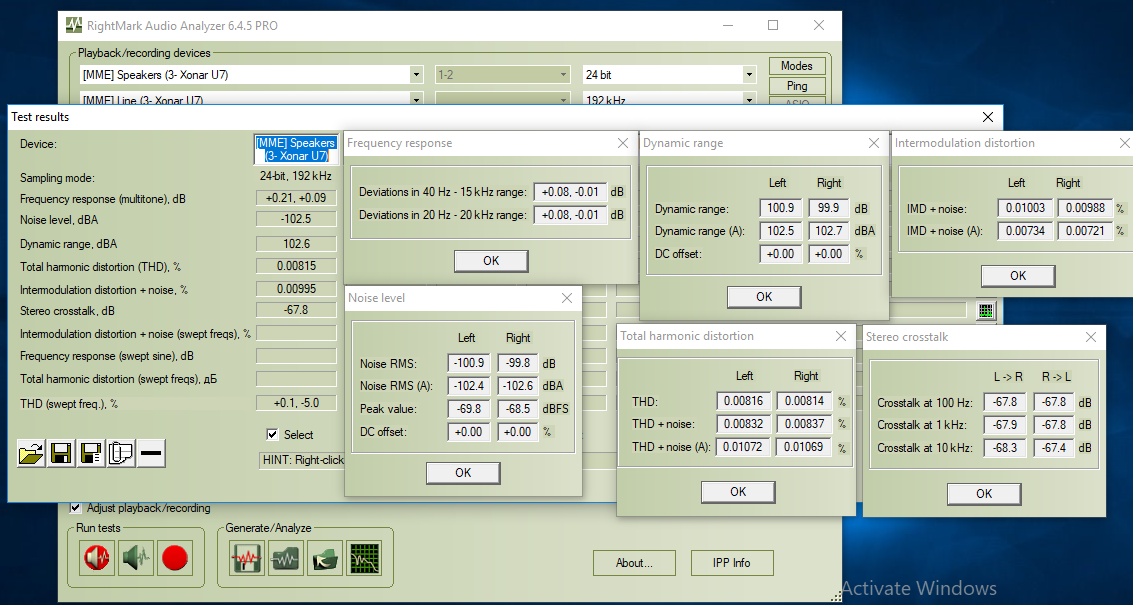Click the compare/copy results pages icon
This screenshot has height=605, width=1133.
tap(121, 453)
